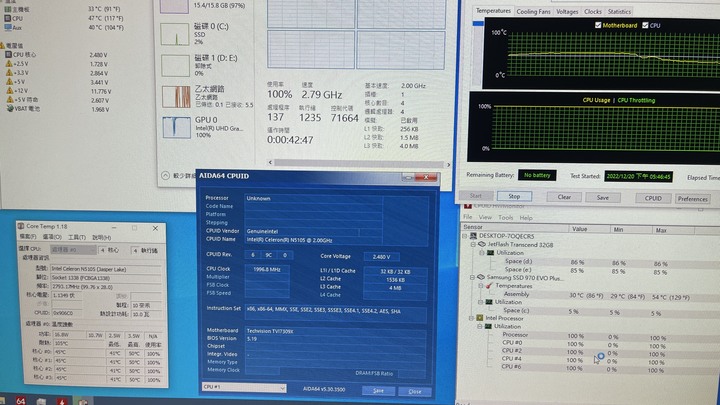Viewport: 720px width, 405px height.
Task: Switch to the Clocks tab
Action: pos(592,11)
